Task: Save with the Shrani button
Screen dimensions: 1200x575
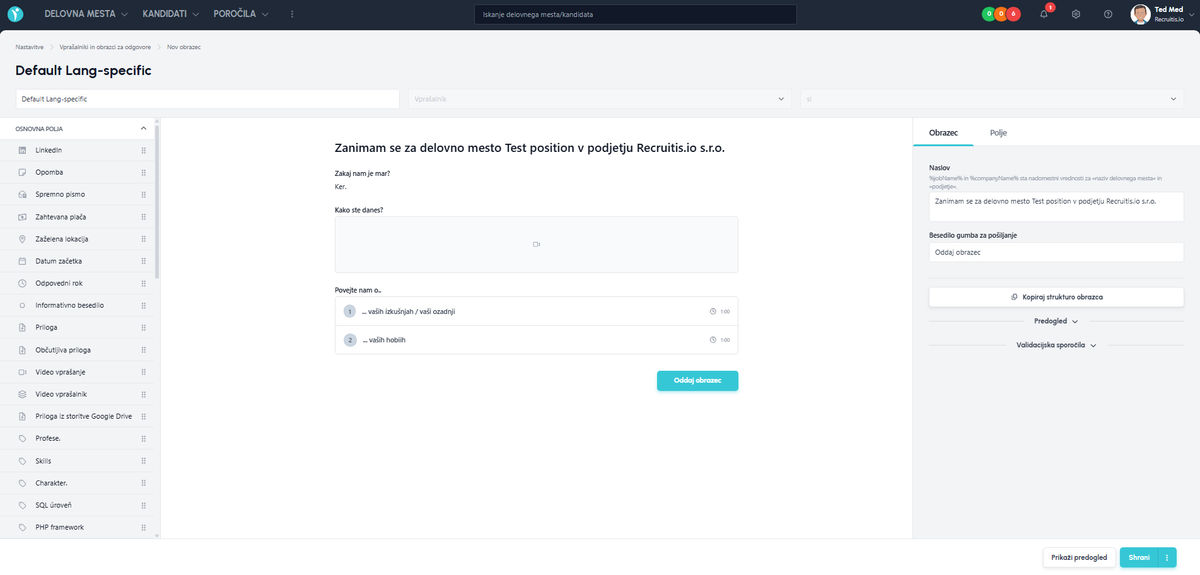Action: [x=1139, y=557]
